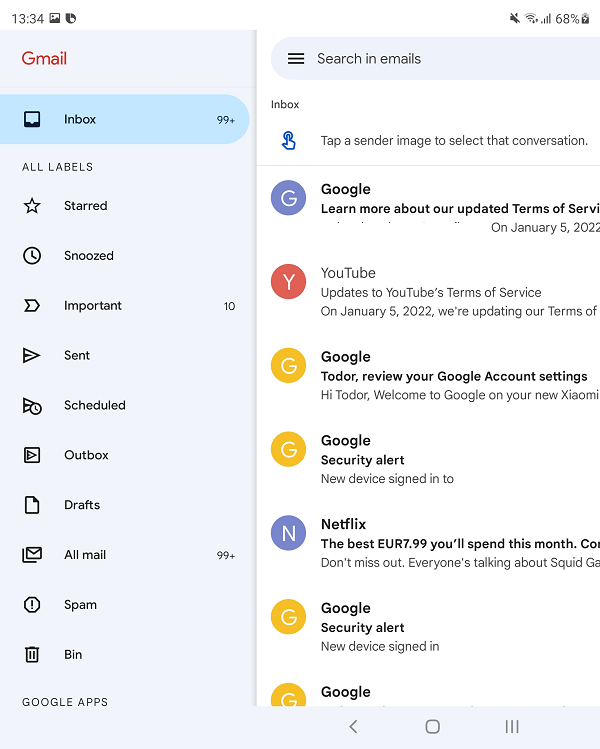This screenshot has height=749, width=600.
Task: Click the 10 count beside Important
Action: point(229,306)
